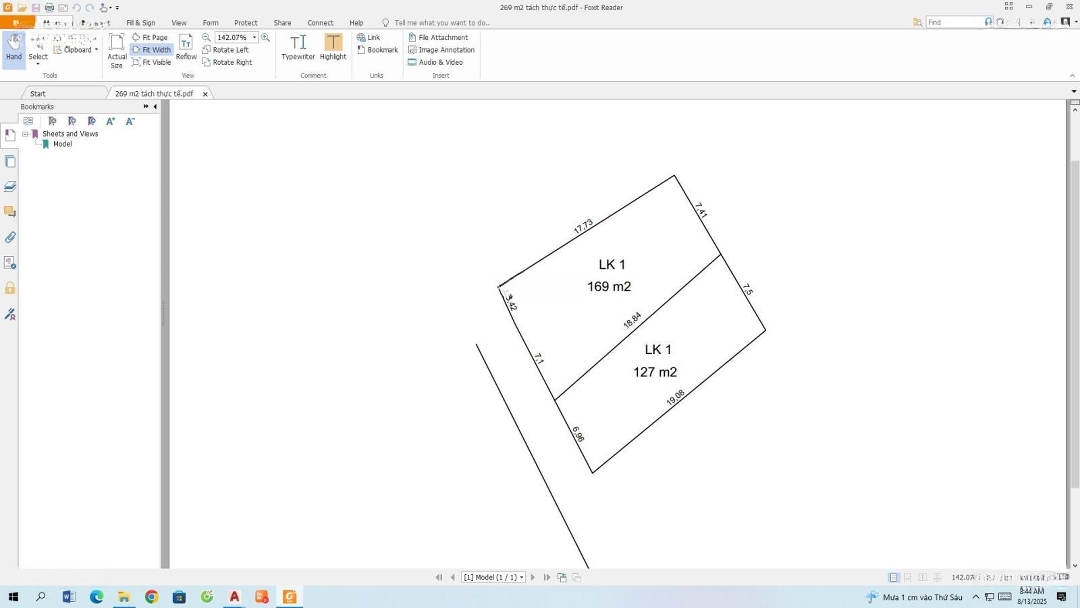The height and width of the screenshot is (608, 1080).
Task: Open the Comments side panel
Action: coord(10,211)
